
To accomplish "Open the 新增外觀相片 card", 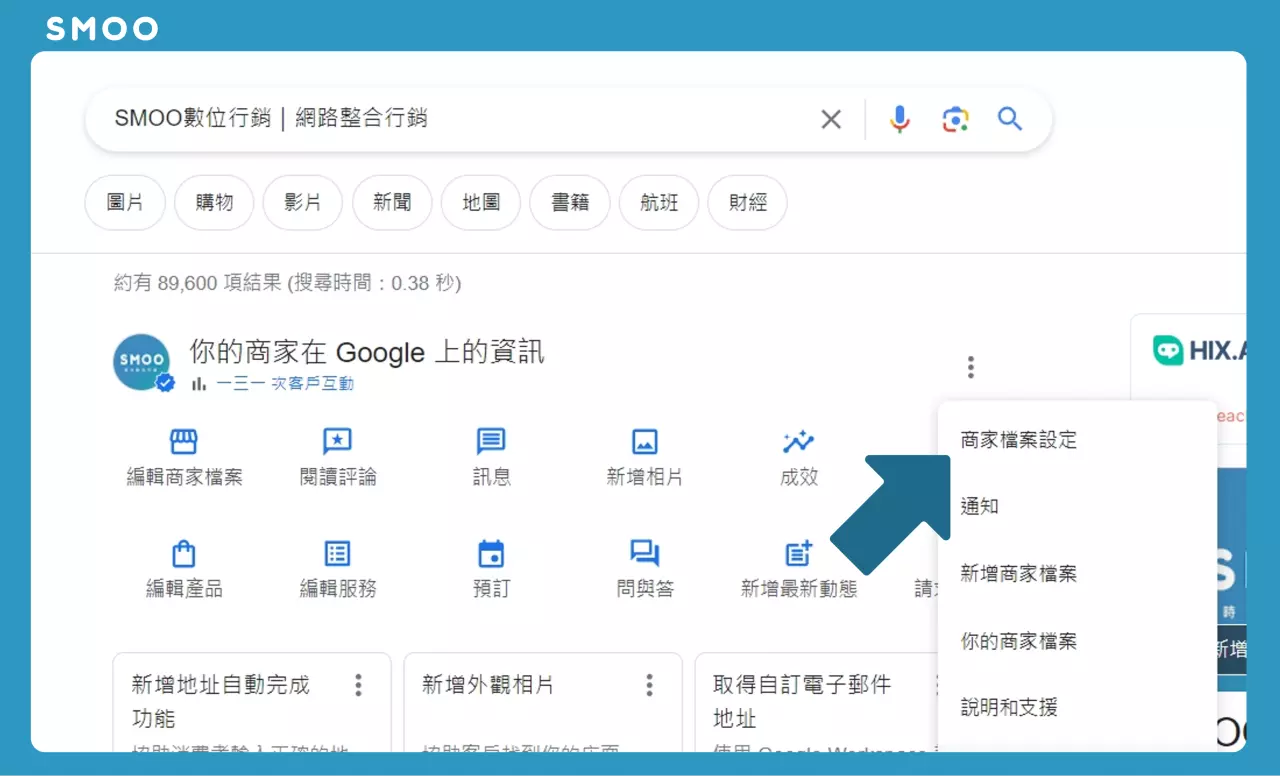I will (543, 703).
